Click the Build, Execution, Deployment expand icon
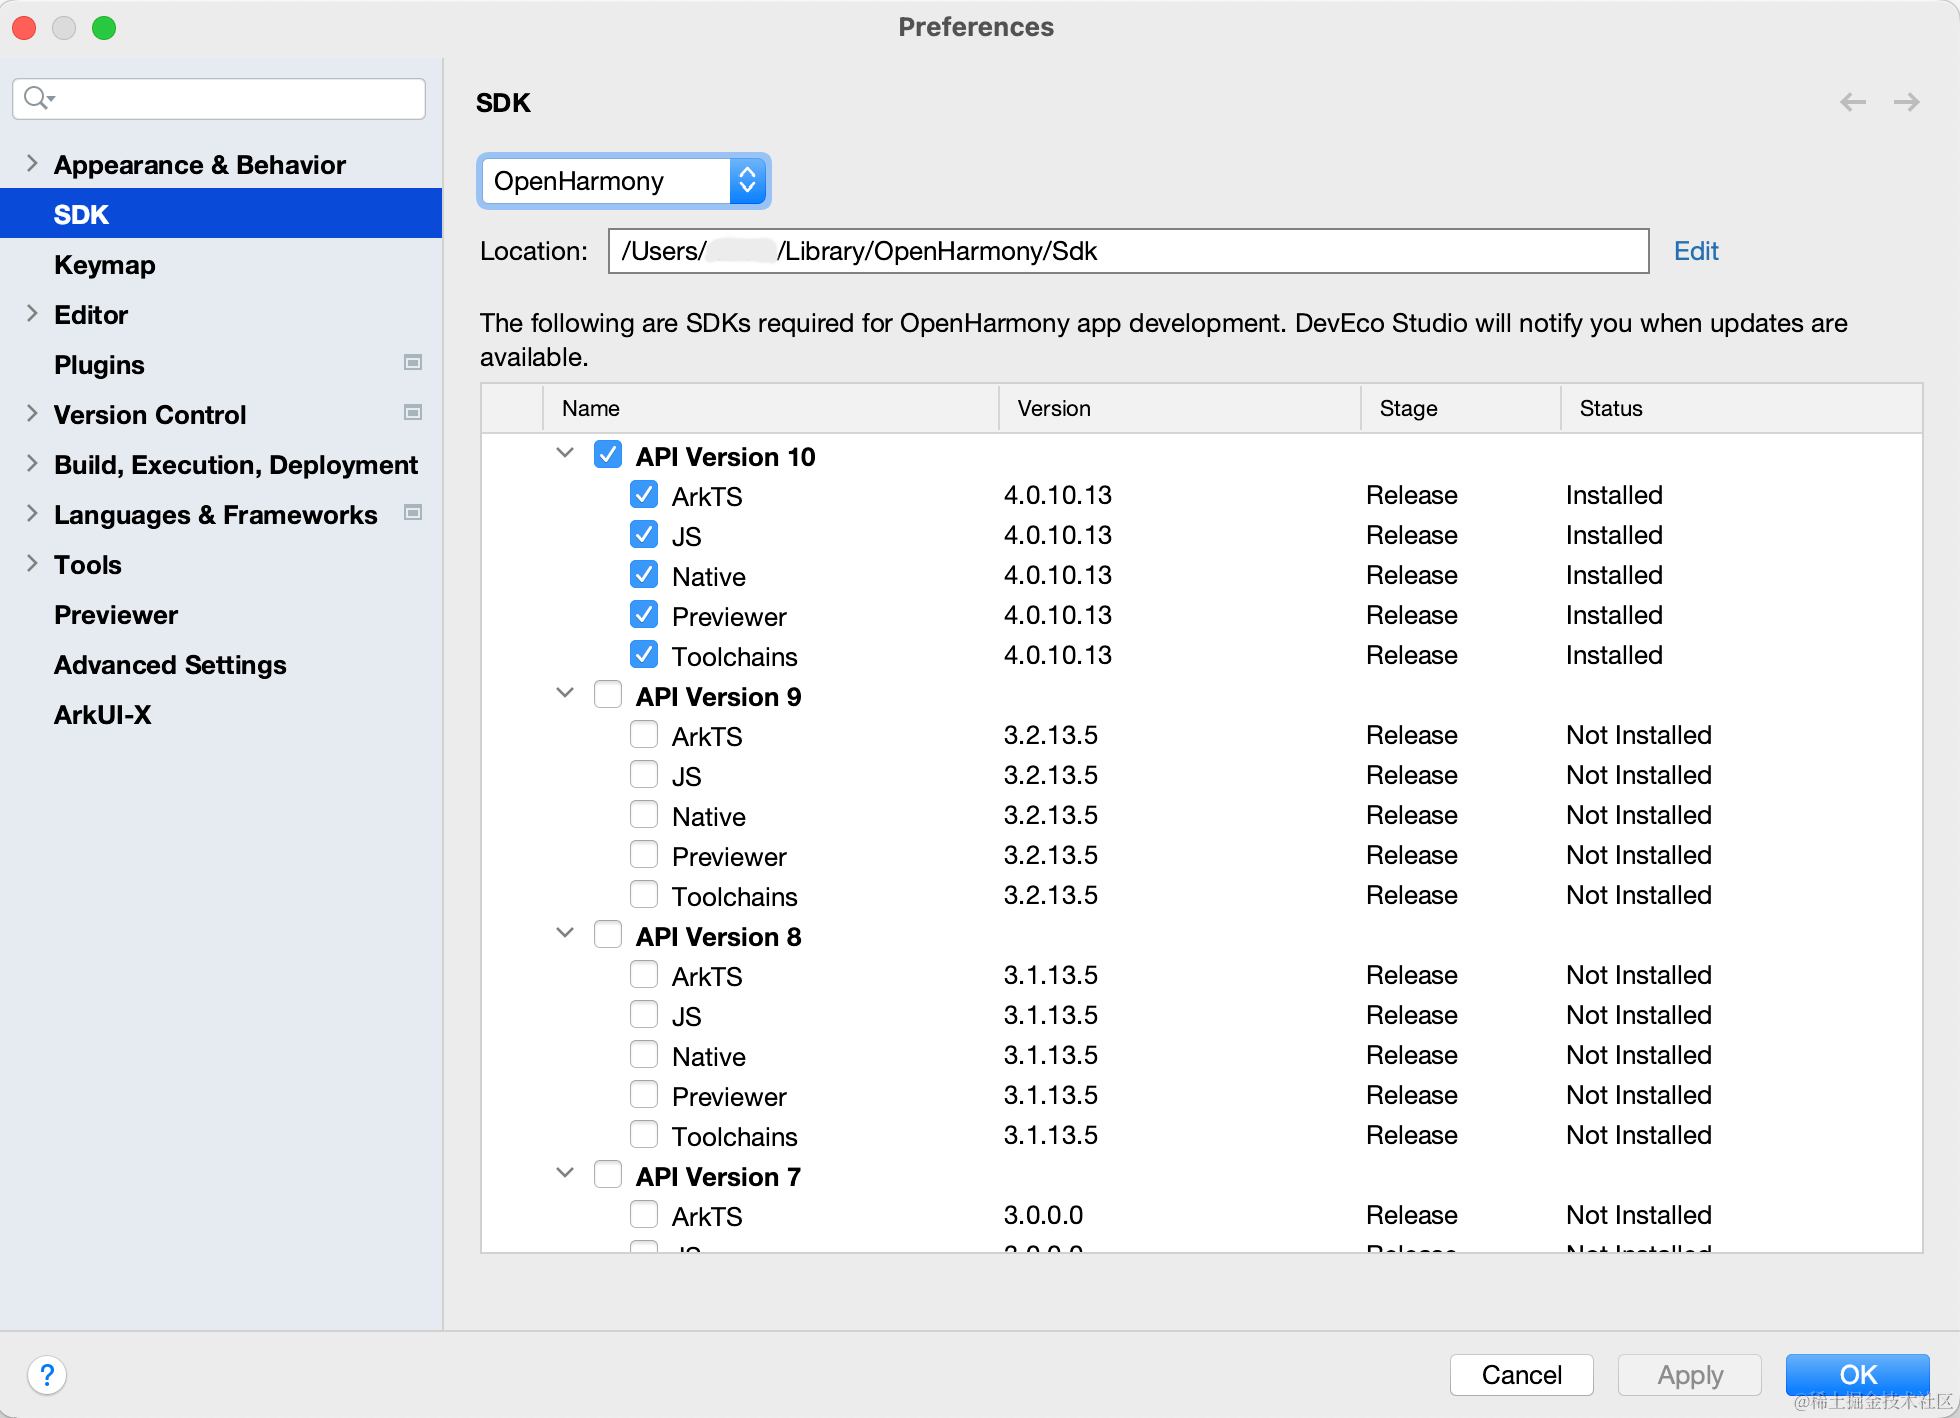This screenshot has height=1418, width=1960. (33, 464)
